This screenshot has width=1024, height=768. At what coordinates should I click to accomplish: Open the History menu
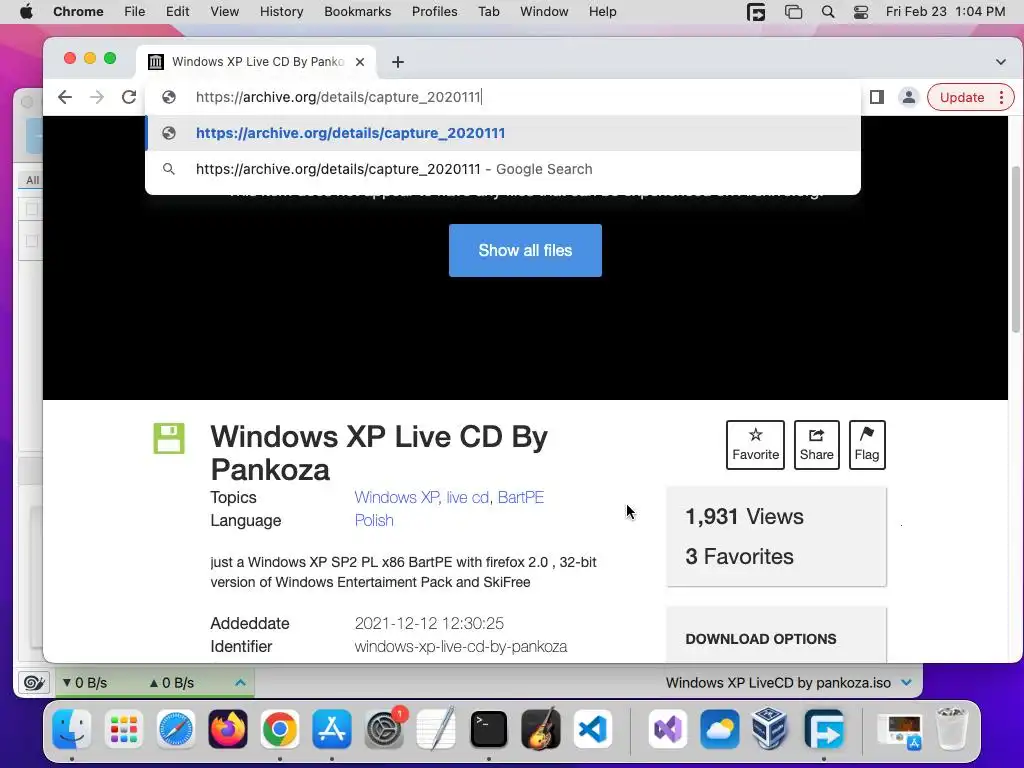[x=281, y=12]
